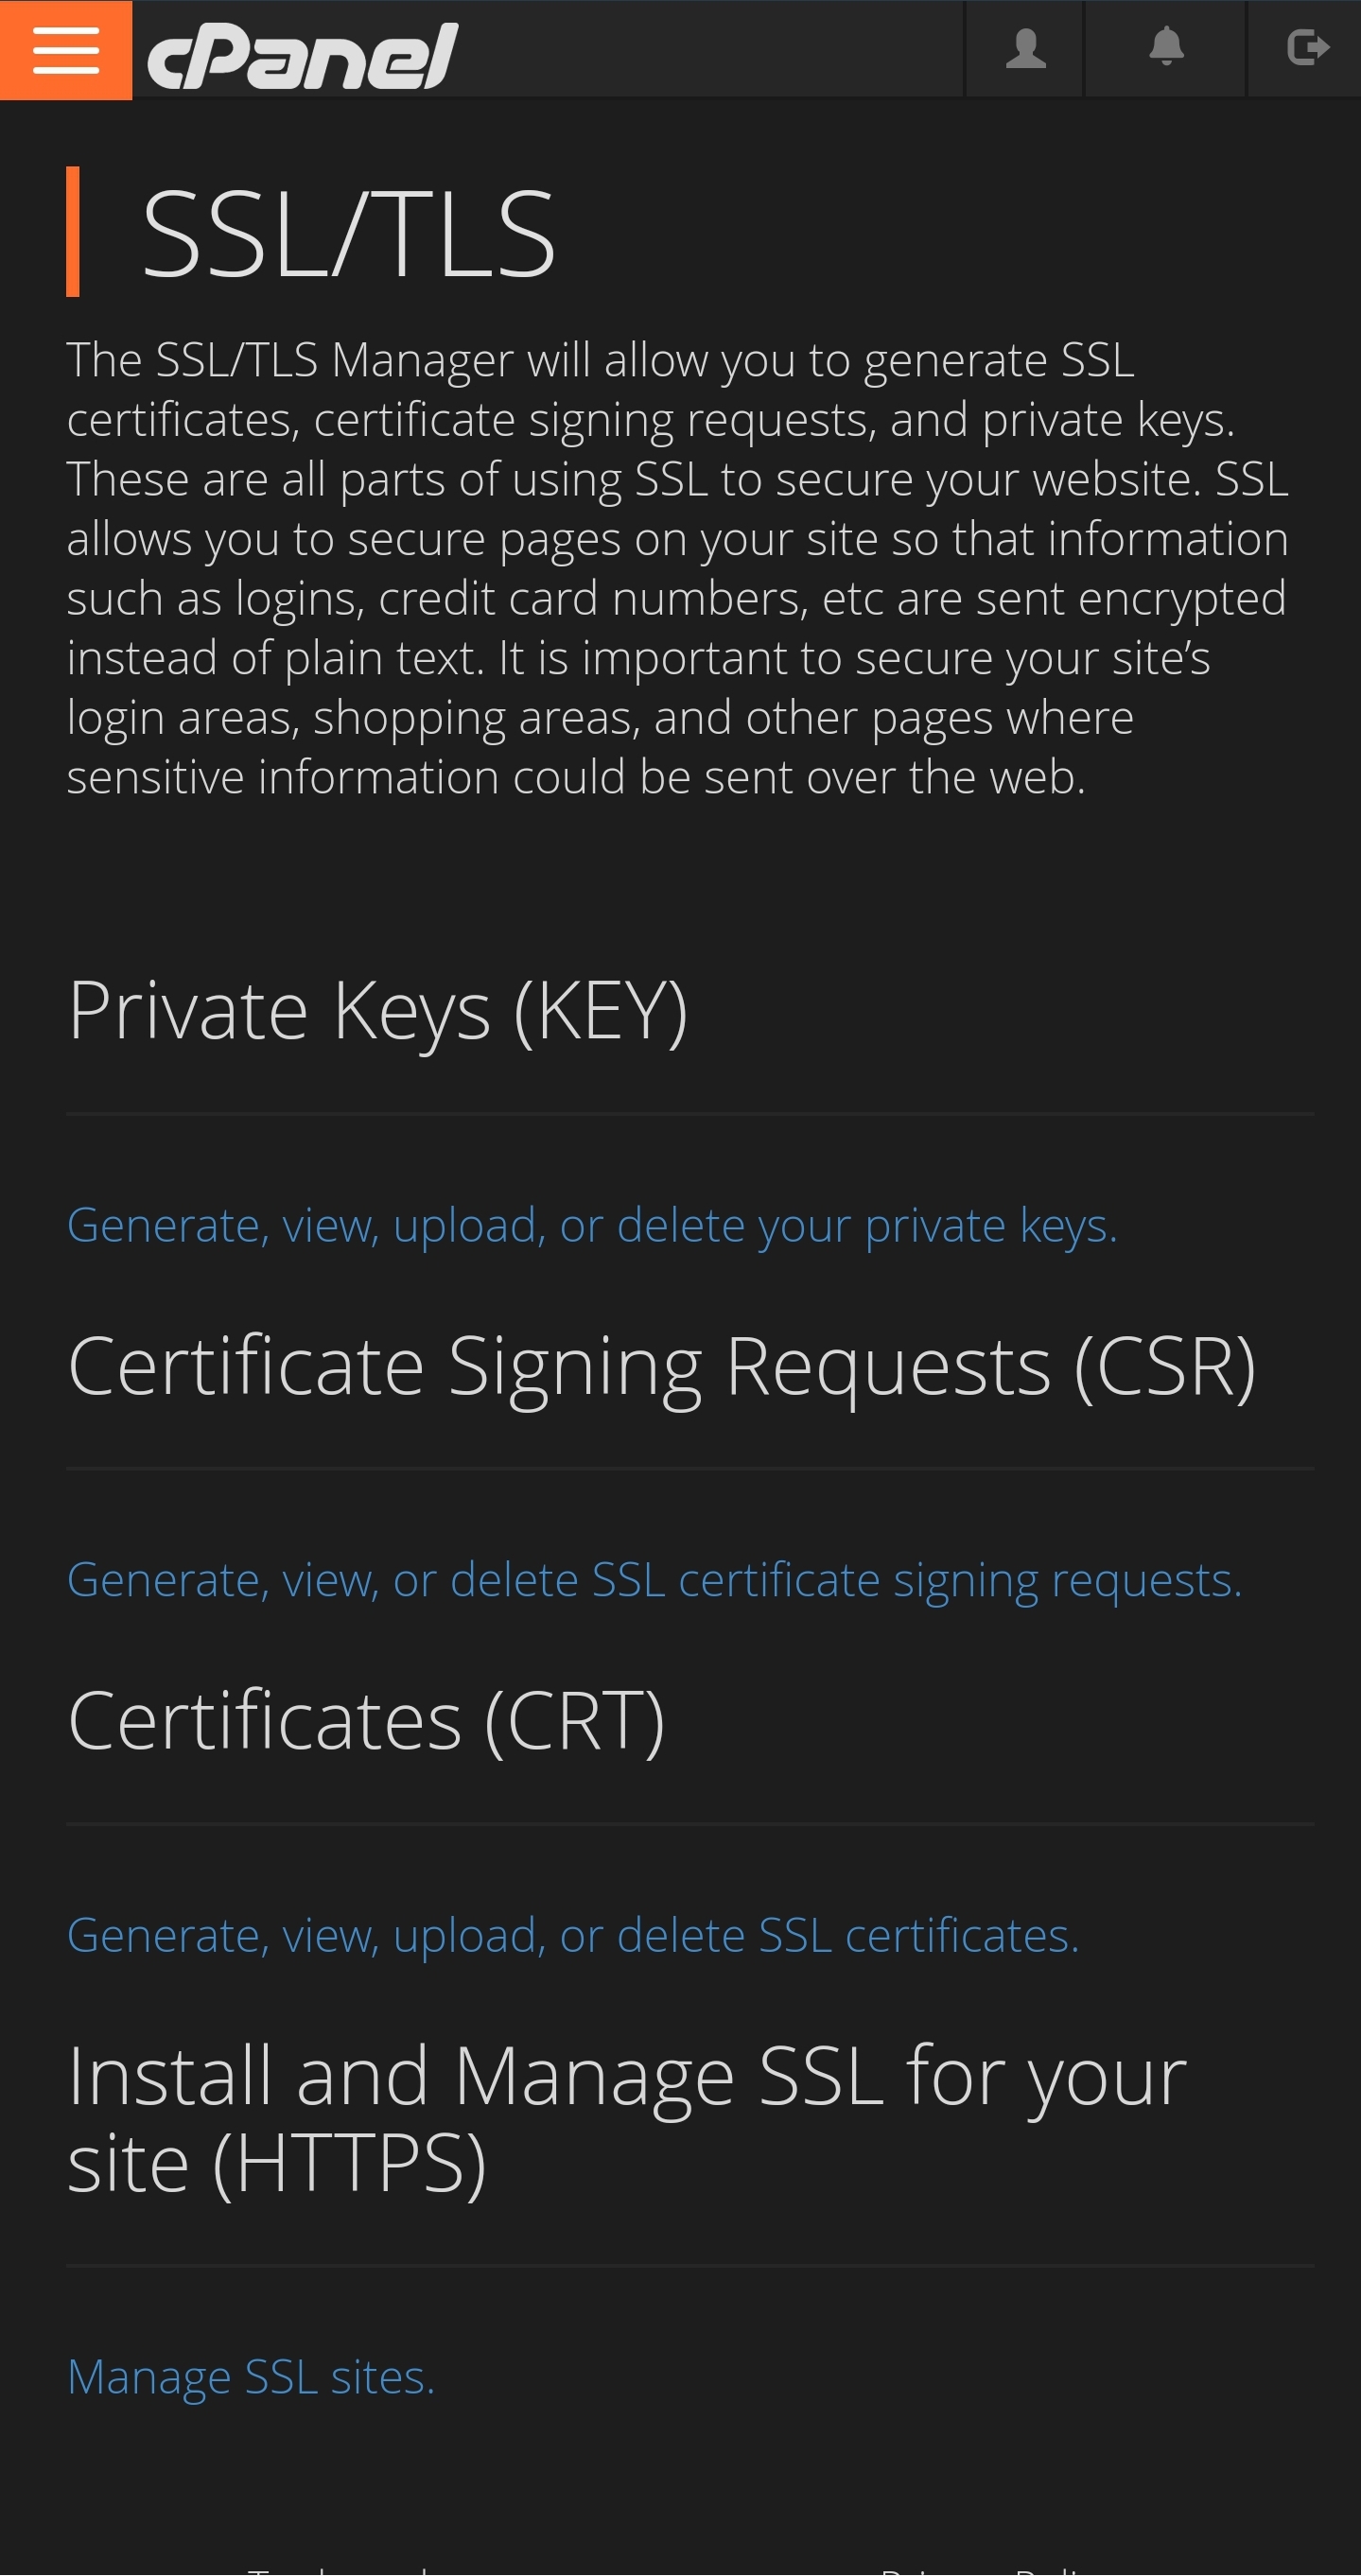Click the divider under Certificate Signing Requests
Image resolution: width=1361 pixels, height=2576 pixels.
[690, 1469]
